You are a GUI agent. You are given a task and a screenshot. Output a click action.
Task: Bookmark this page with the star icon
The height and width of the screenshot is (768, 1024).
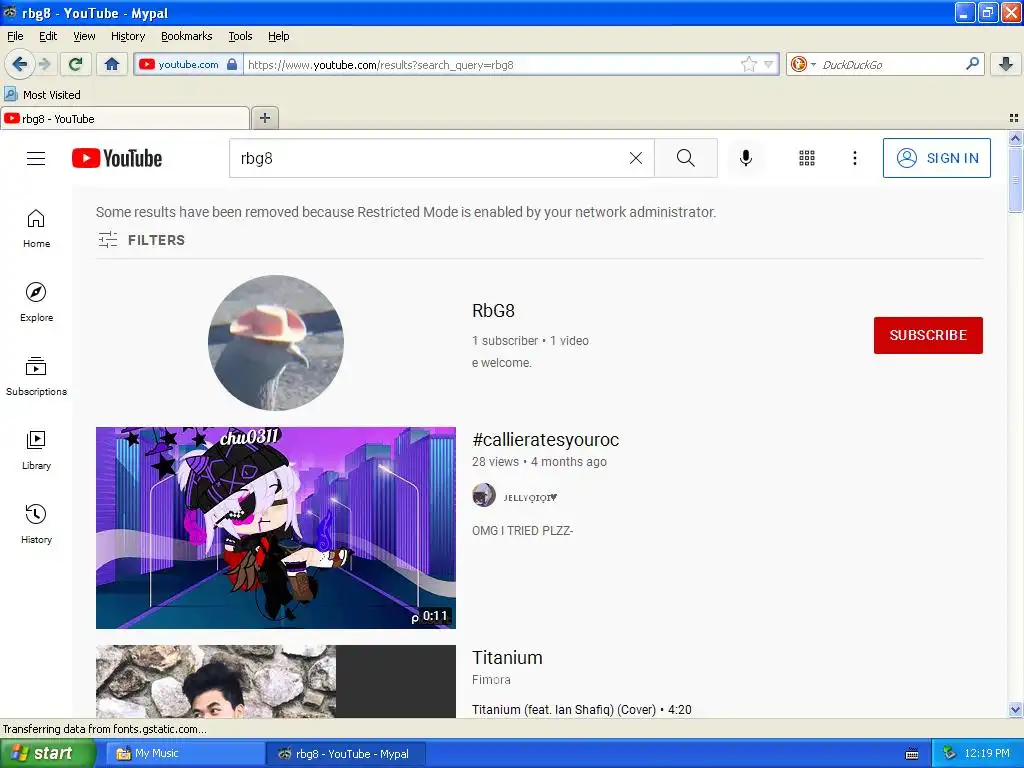pyautogui.click(x=748, y=64)
